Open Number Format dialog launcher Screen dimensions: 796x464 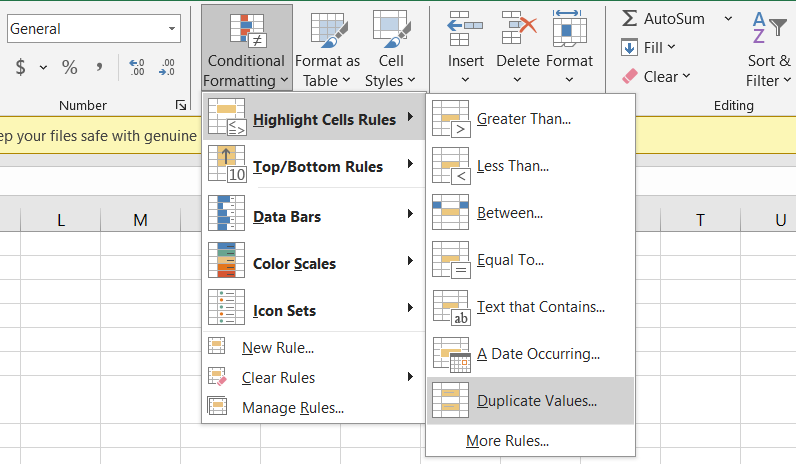[181, 105]
